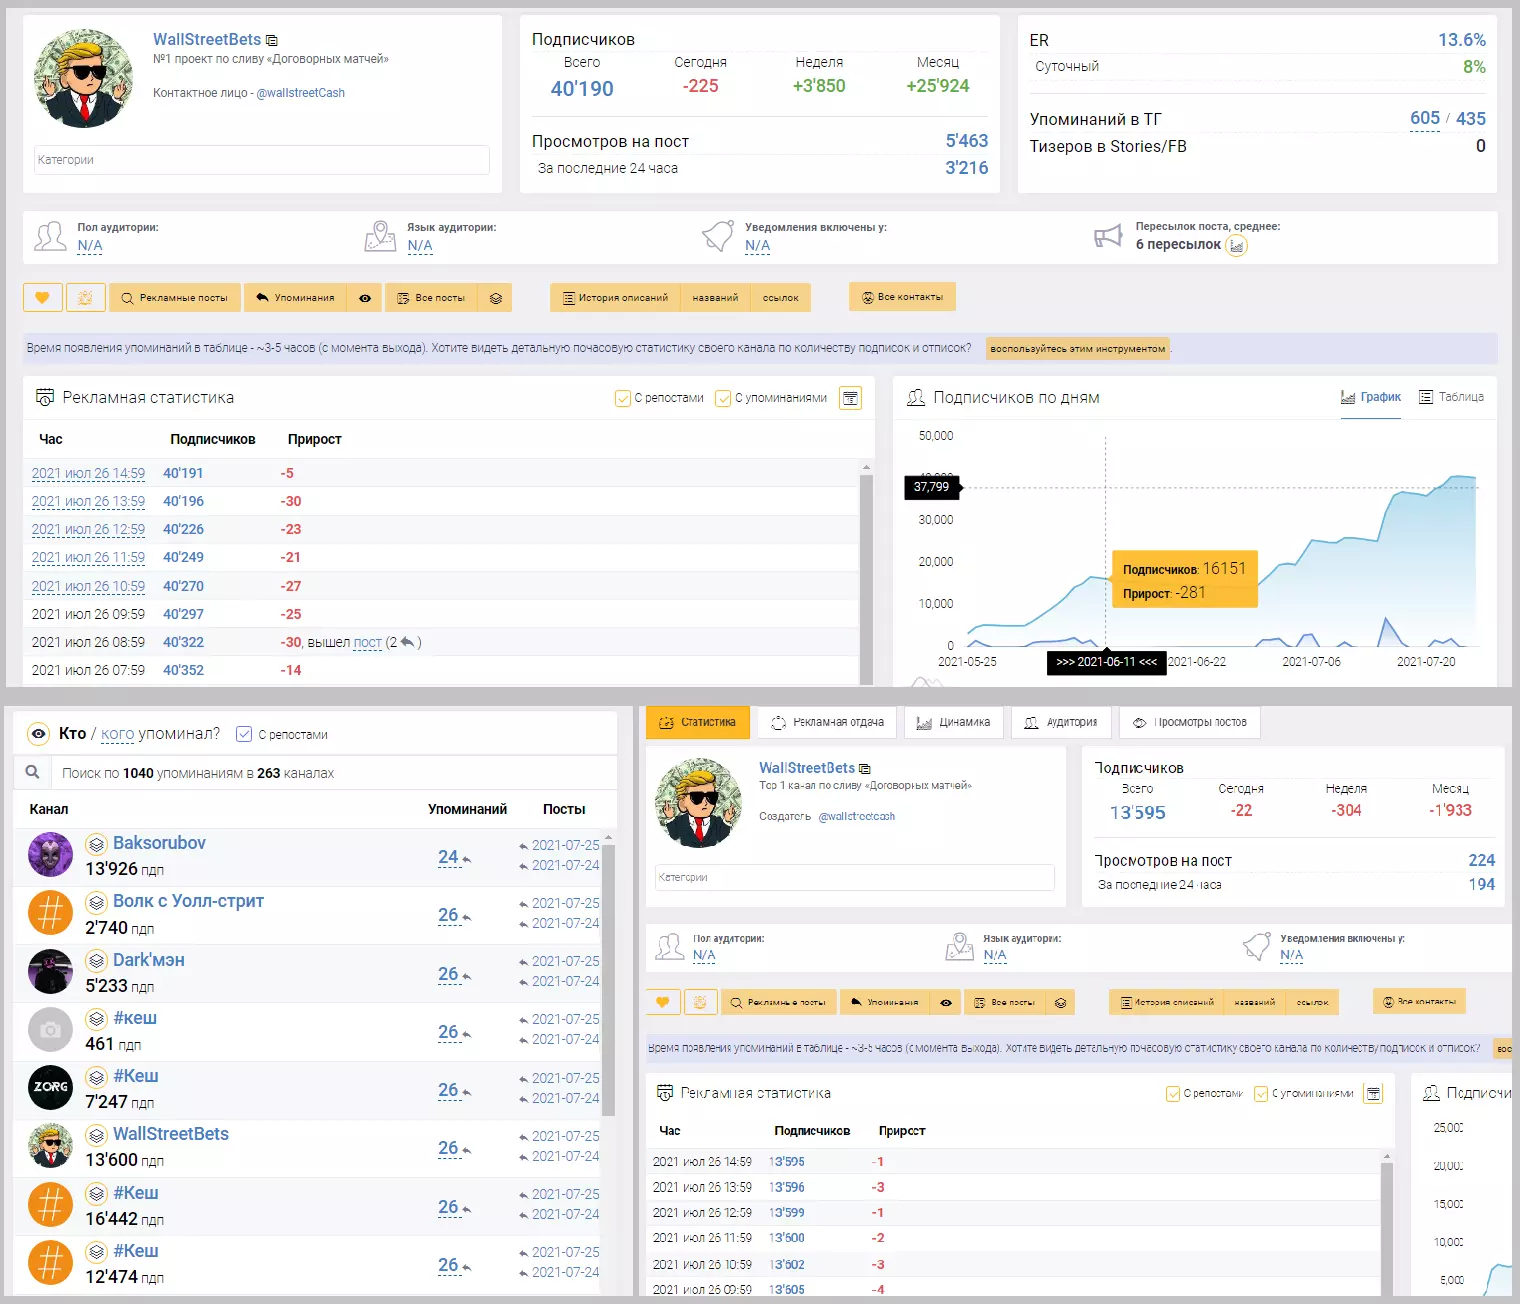Click the table export icon in Рекламная статистика
This screenshot has height=1304, width=1520.
point(850,398)
